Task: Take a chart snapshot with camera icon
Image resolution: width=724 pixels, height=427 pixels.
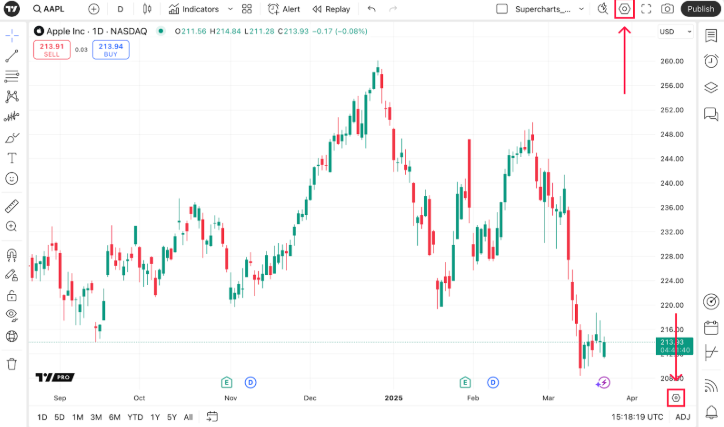Action: click(x=667, y=9)
